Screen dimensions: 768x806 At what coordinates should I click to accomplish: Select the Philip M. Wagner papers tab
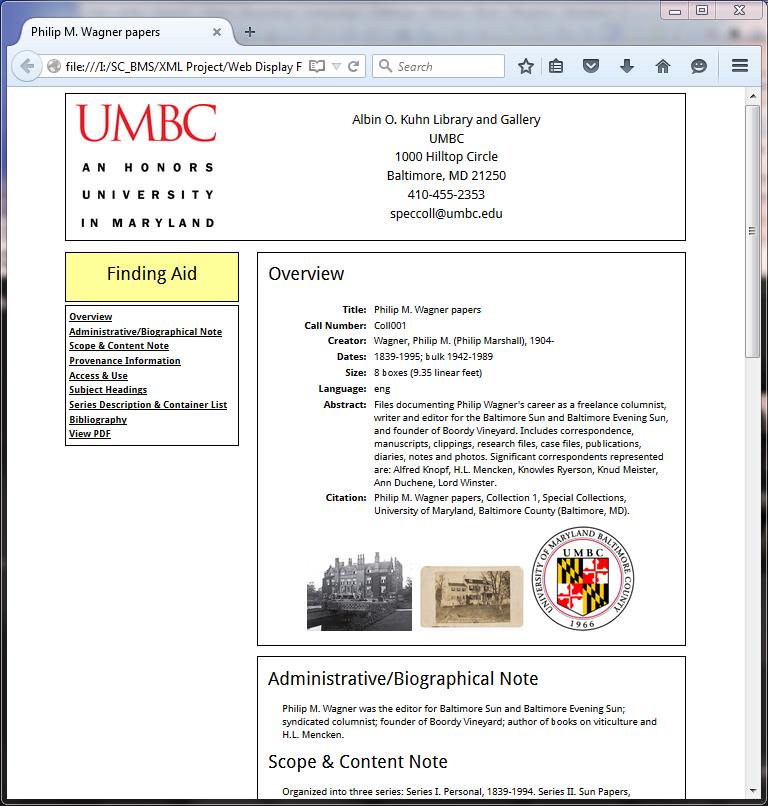pyautogui.click(x=123, y=32)
